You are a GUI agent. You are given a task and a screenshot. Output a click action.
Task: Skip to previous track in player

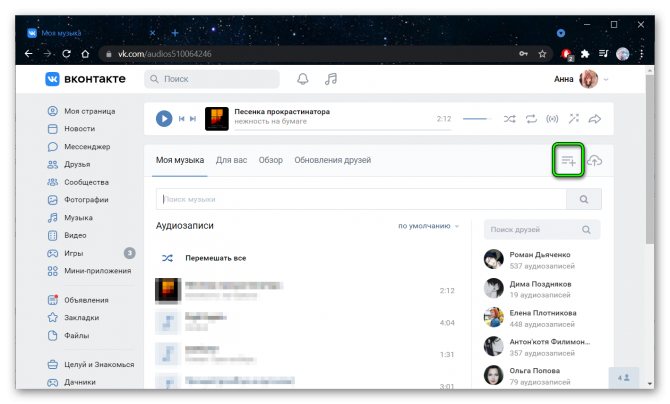tap(182, 119)
